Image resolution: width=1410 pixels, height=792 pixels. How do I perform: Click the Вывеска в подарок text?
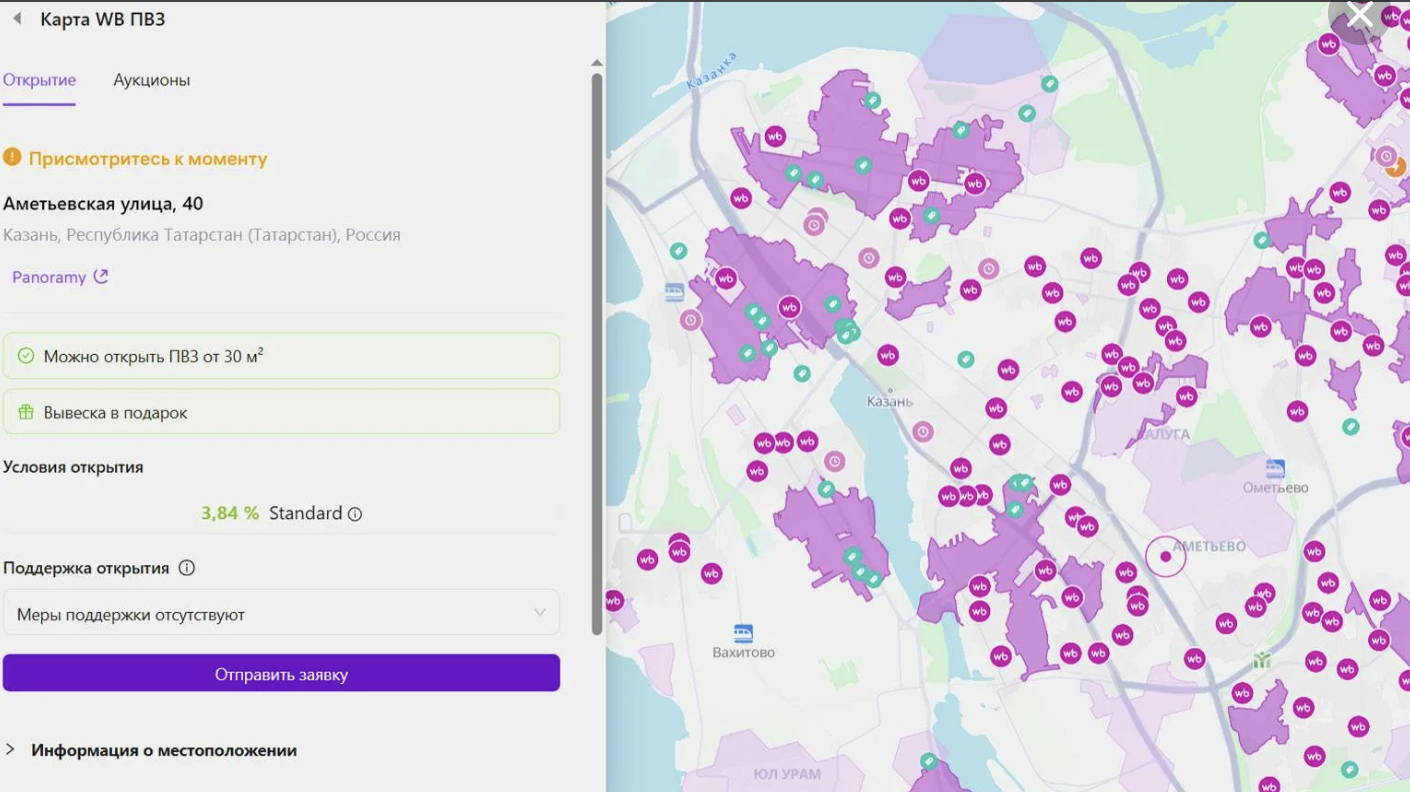(x=116, y=412)
